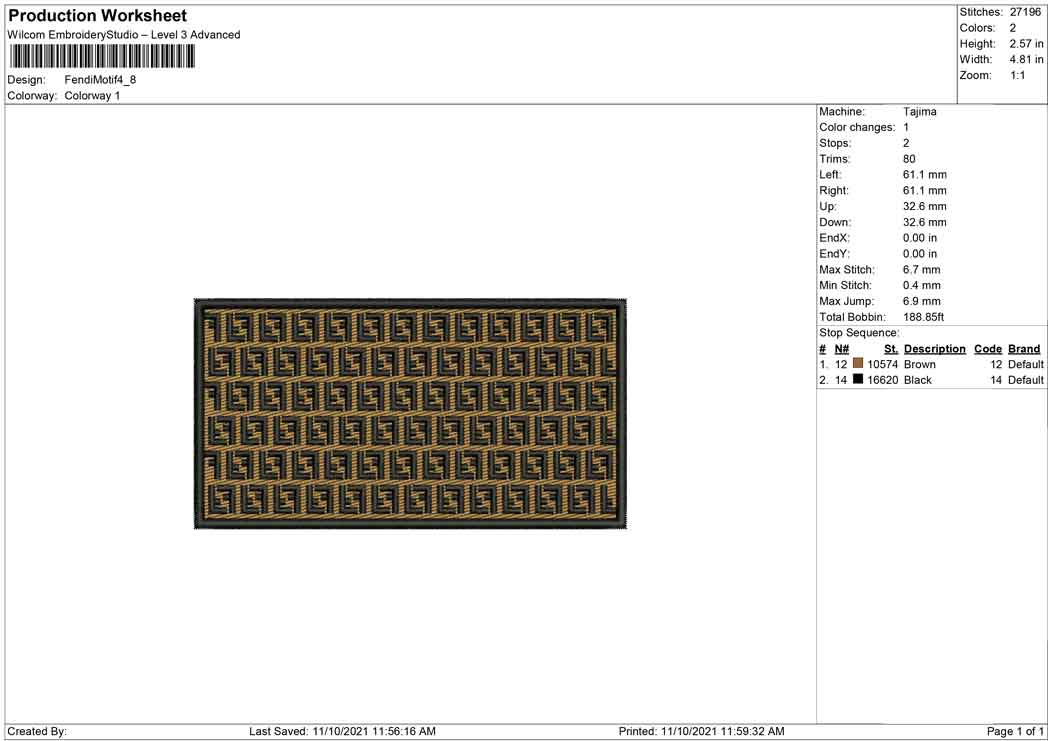Click the 'Colors:' value 2
The width and height of the screenshot is (1052, 741).
1012,28
